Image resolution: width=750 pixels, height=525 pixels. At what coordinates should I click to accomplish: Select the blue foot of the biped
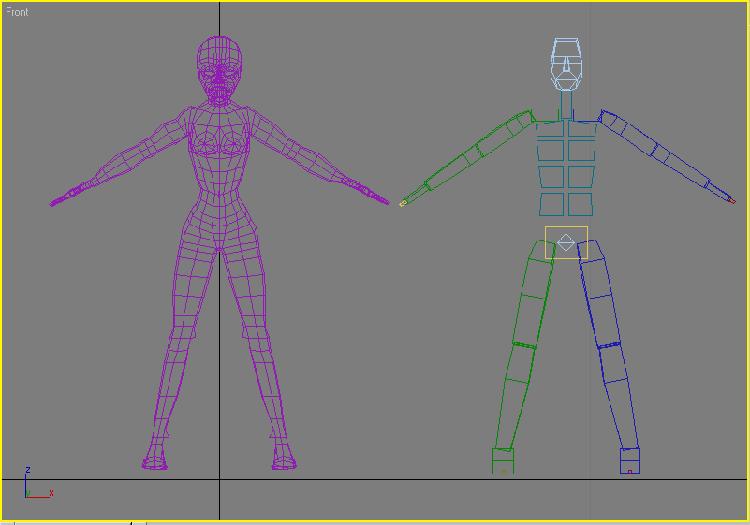coord(629,461)
